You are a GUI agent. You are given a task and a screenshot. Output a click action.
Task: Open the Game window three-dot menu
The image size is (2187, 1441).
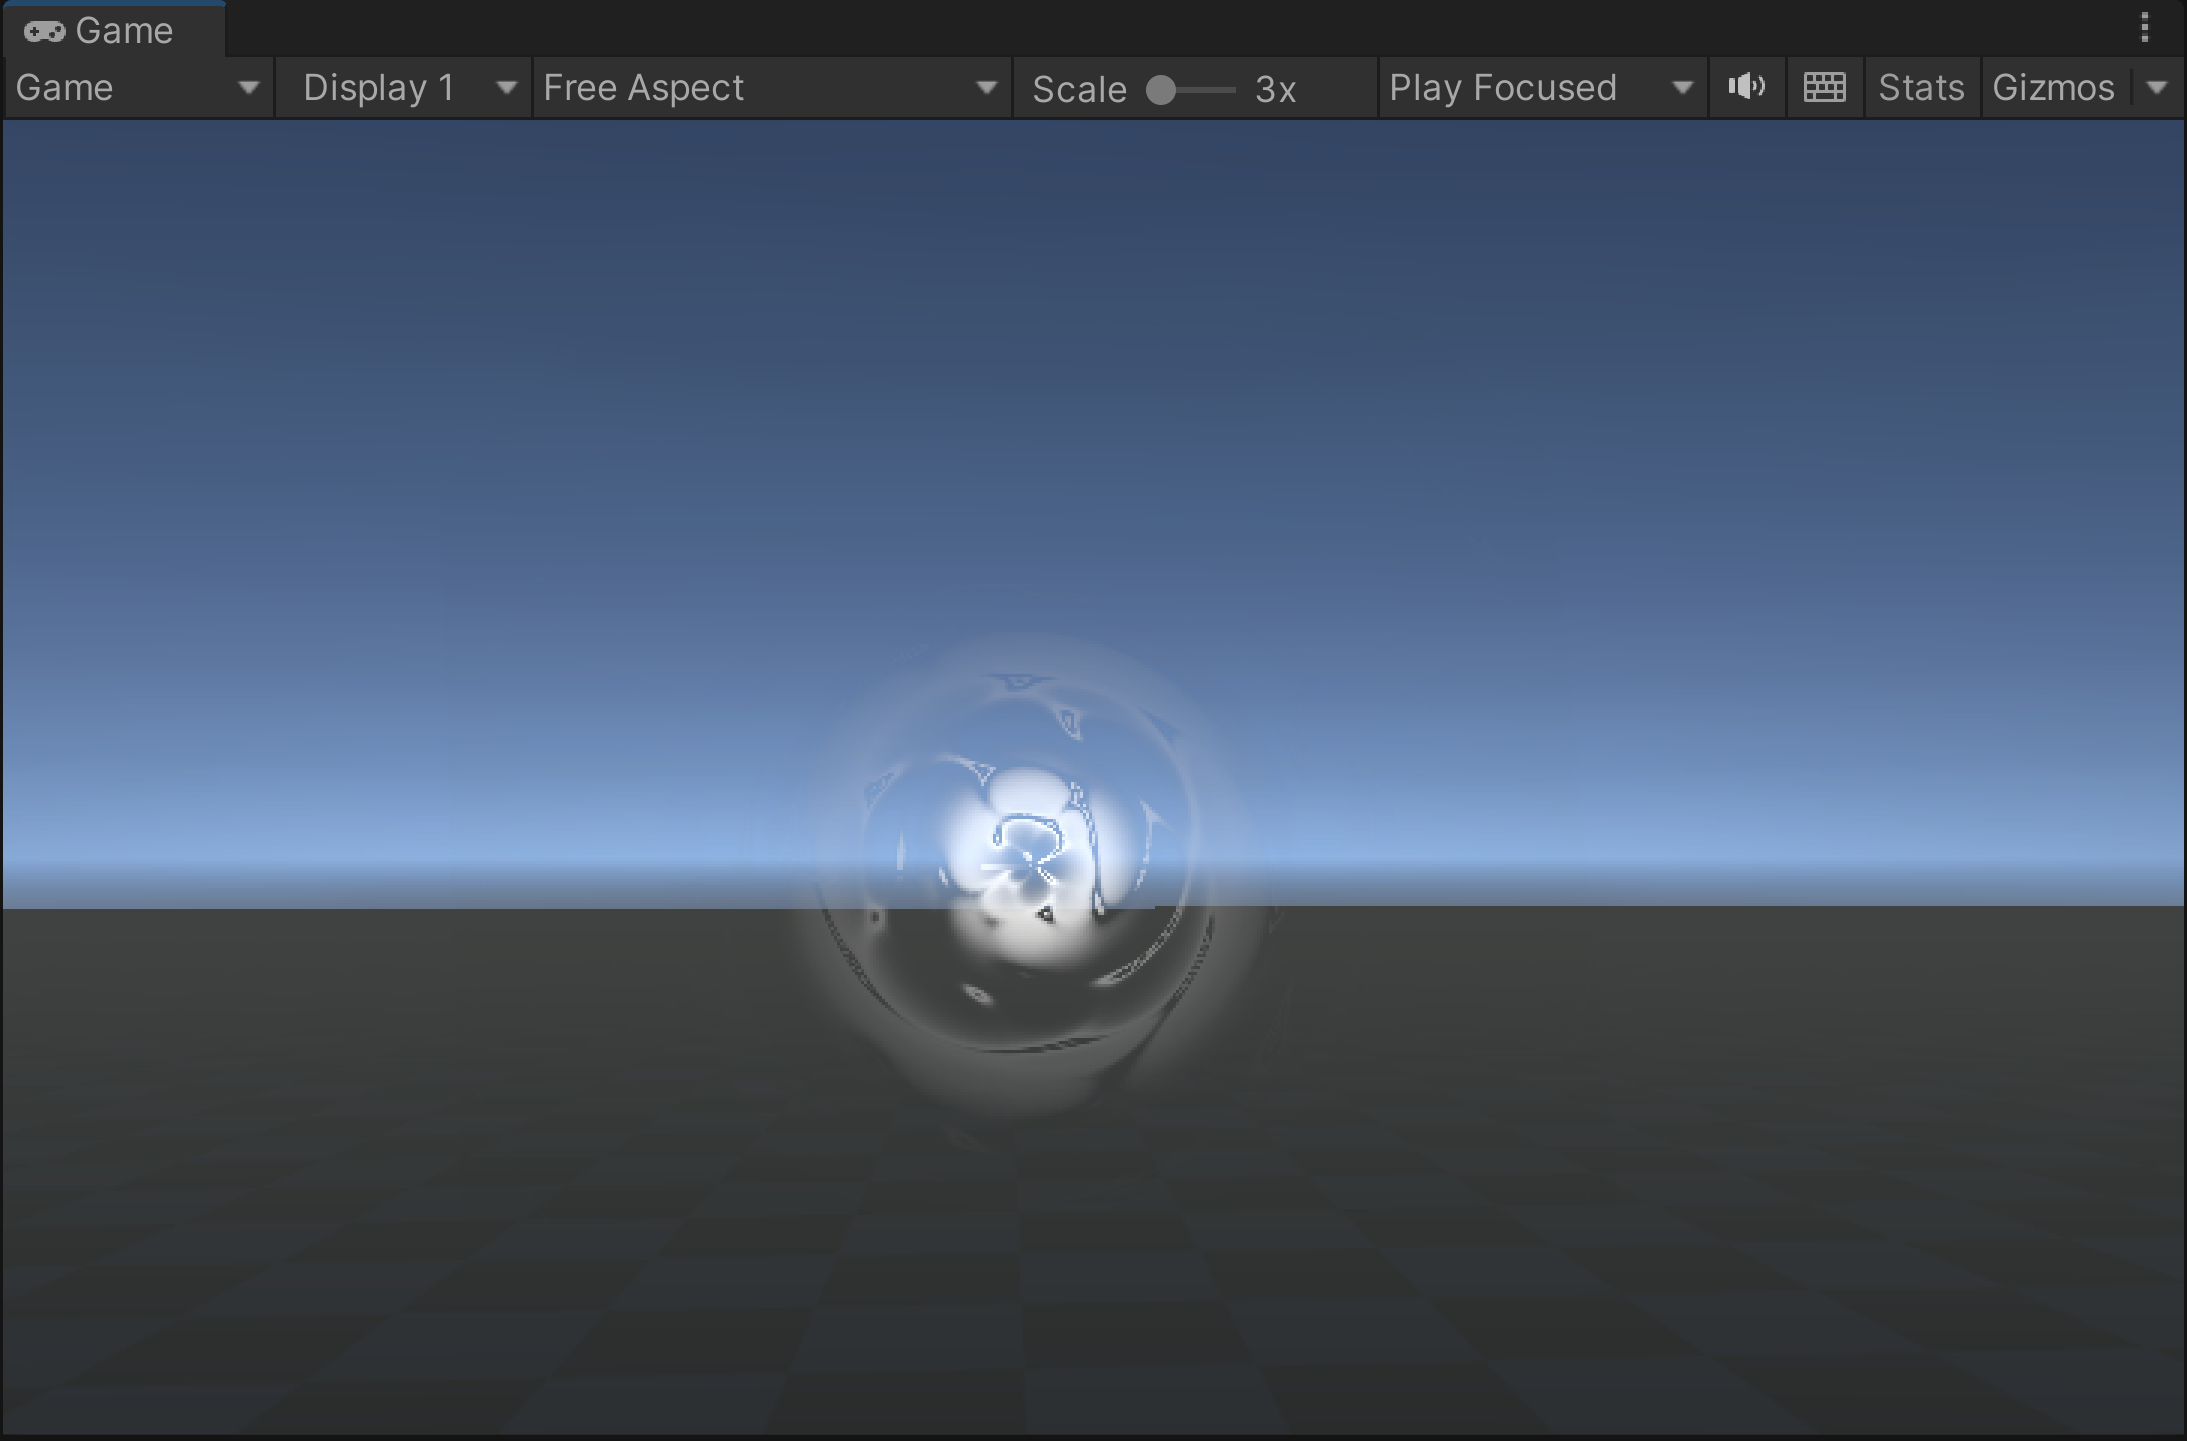[2145, 28]
